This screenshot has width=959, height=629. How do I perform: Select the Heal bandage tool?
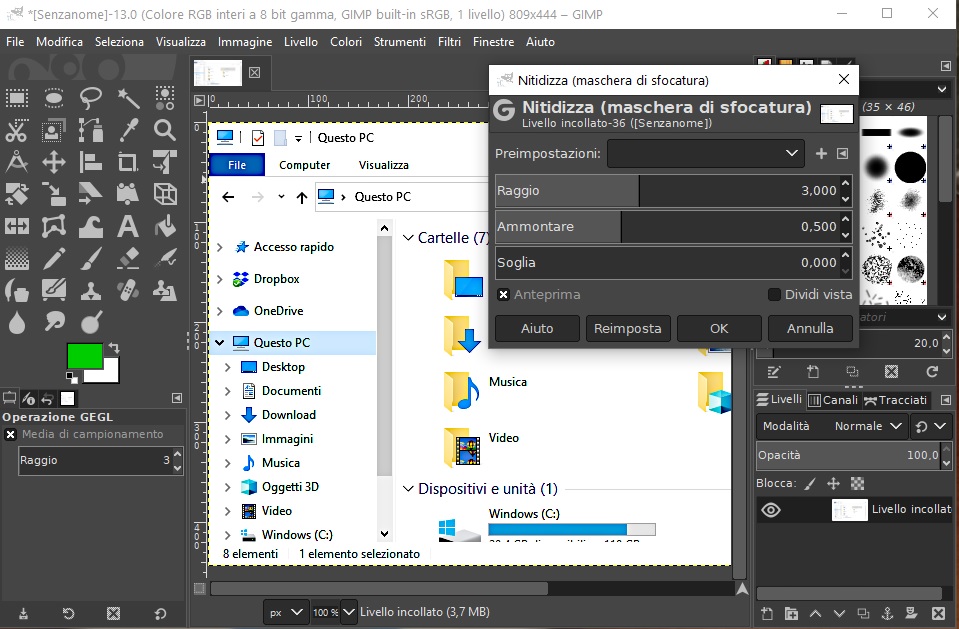coord(128,291)
